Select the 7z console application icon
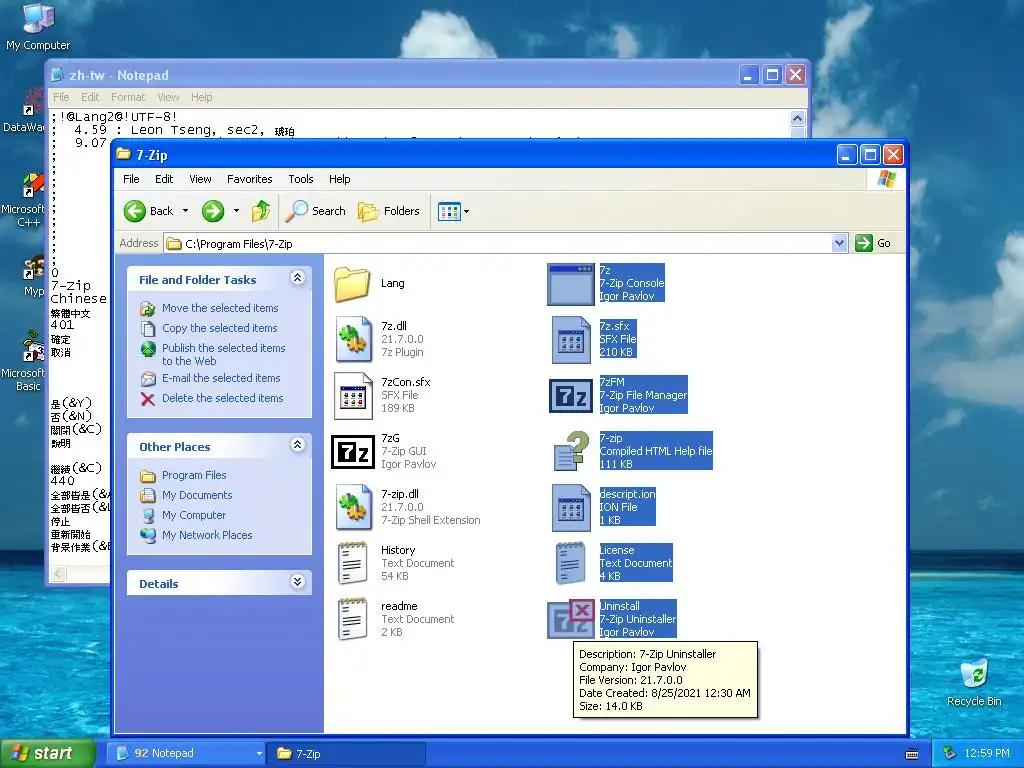 571,283
